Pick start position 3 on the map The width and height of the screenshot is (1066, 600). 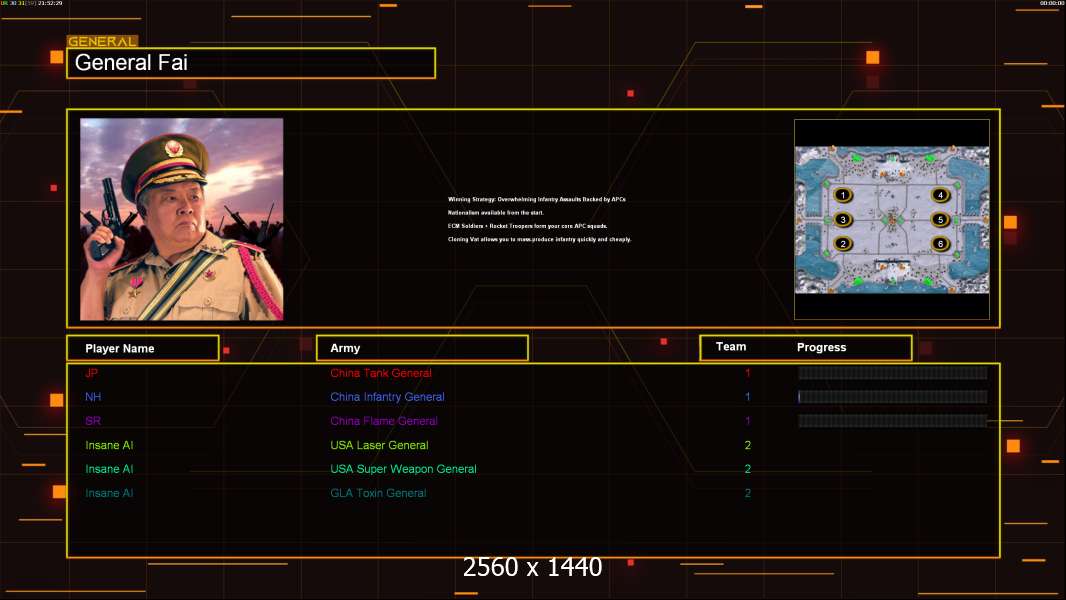coord(843,220)
